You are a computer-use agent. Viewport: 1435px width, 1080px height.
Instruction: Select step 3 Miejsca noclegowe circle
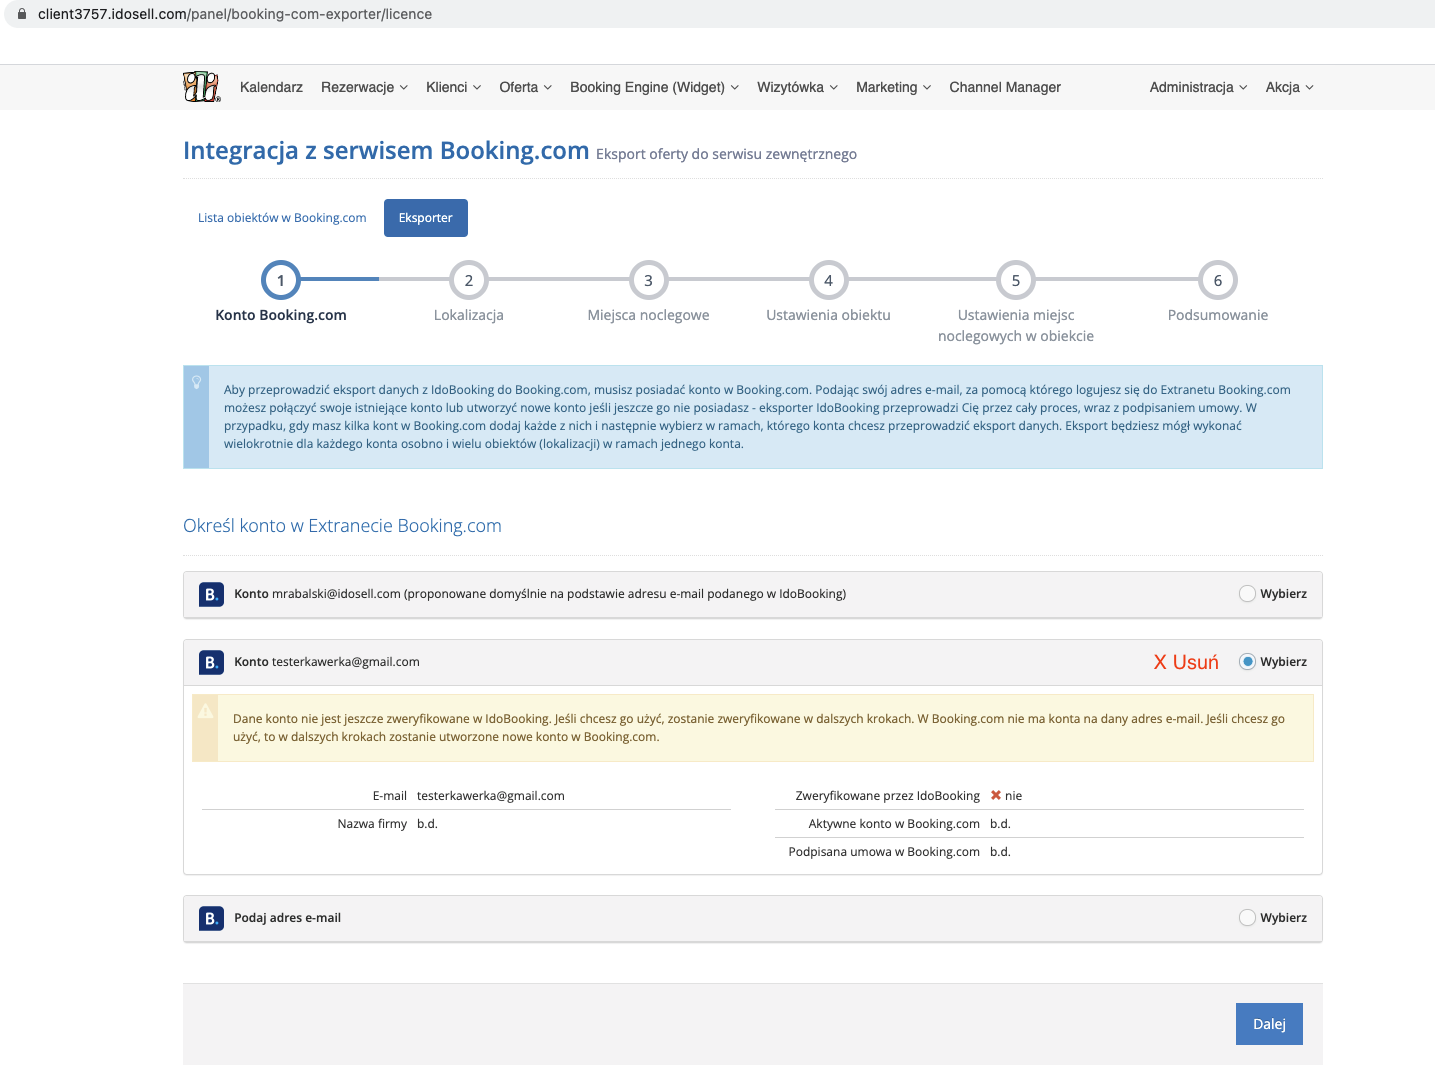pyautogui.click(x=648, y=280)
